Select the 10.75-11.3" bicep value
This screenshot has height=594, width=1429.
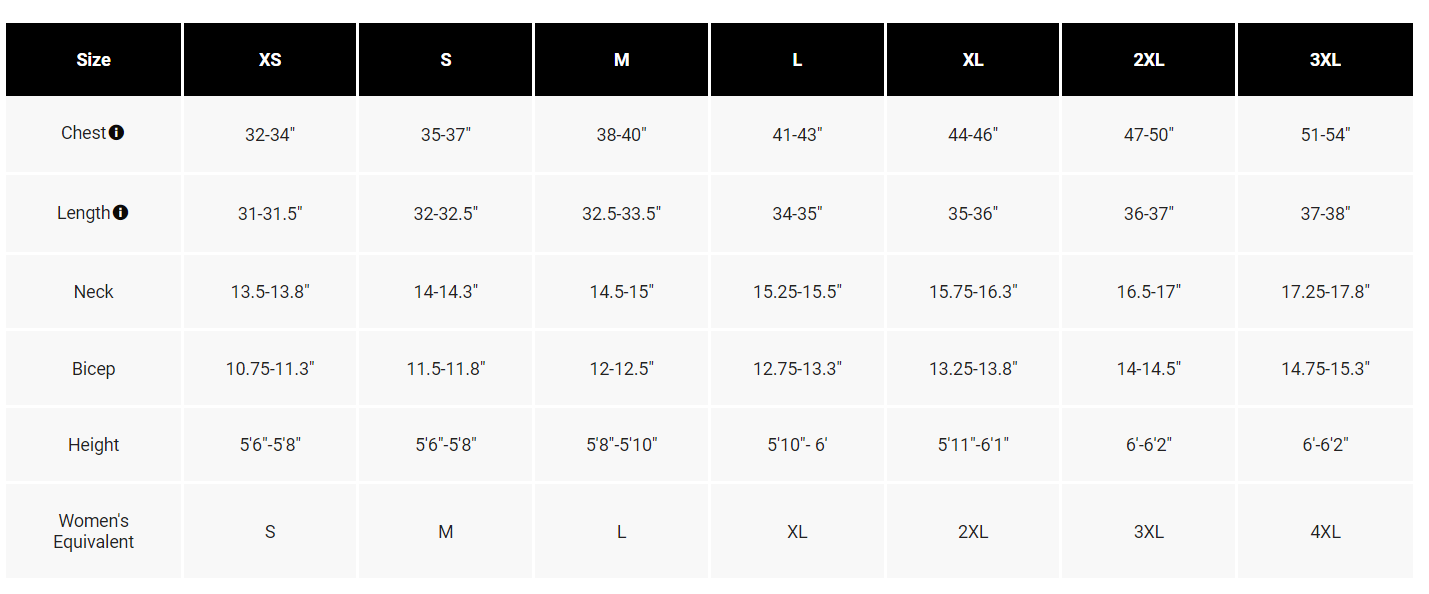coord(270,369)
